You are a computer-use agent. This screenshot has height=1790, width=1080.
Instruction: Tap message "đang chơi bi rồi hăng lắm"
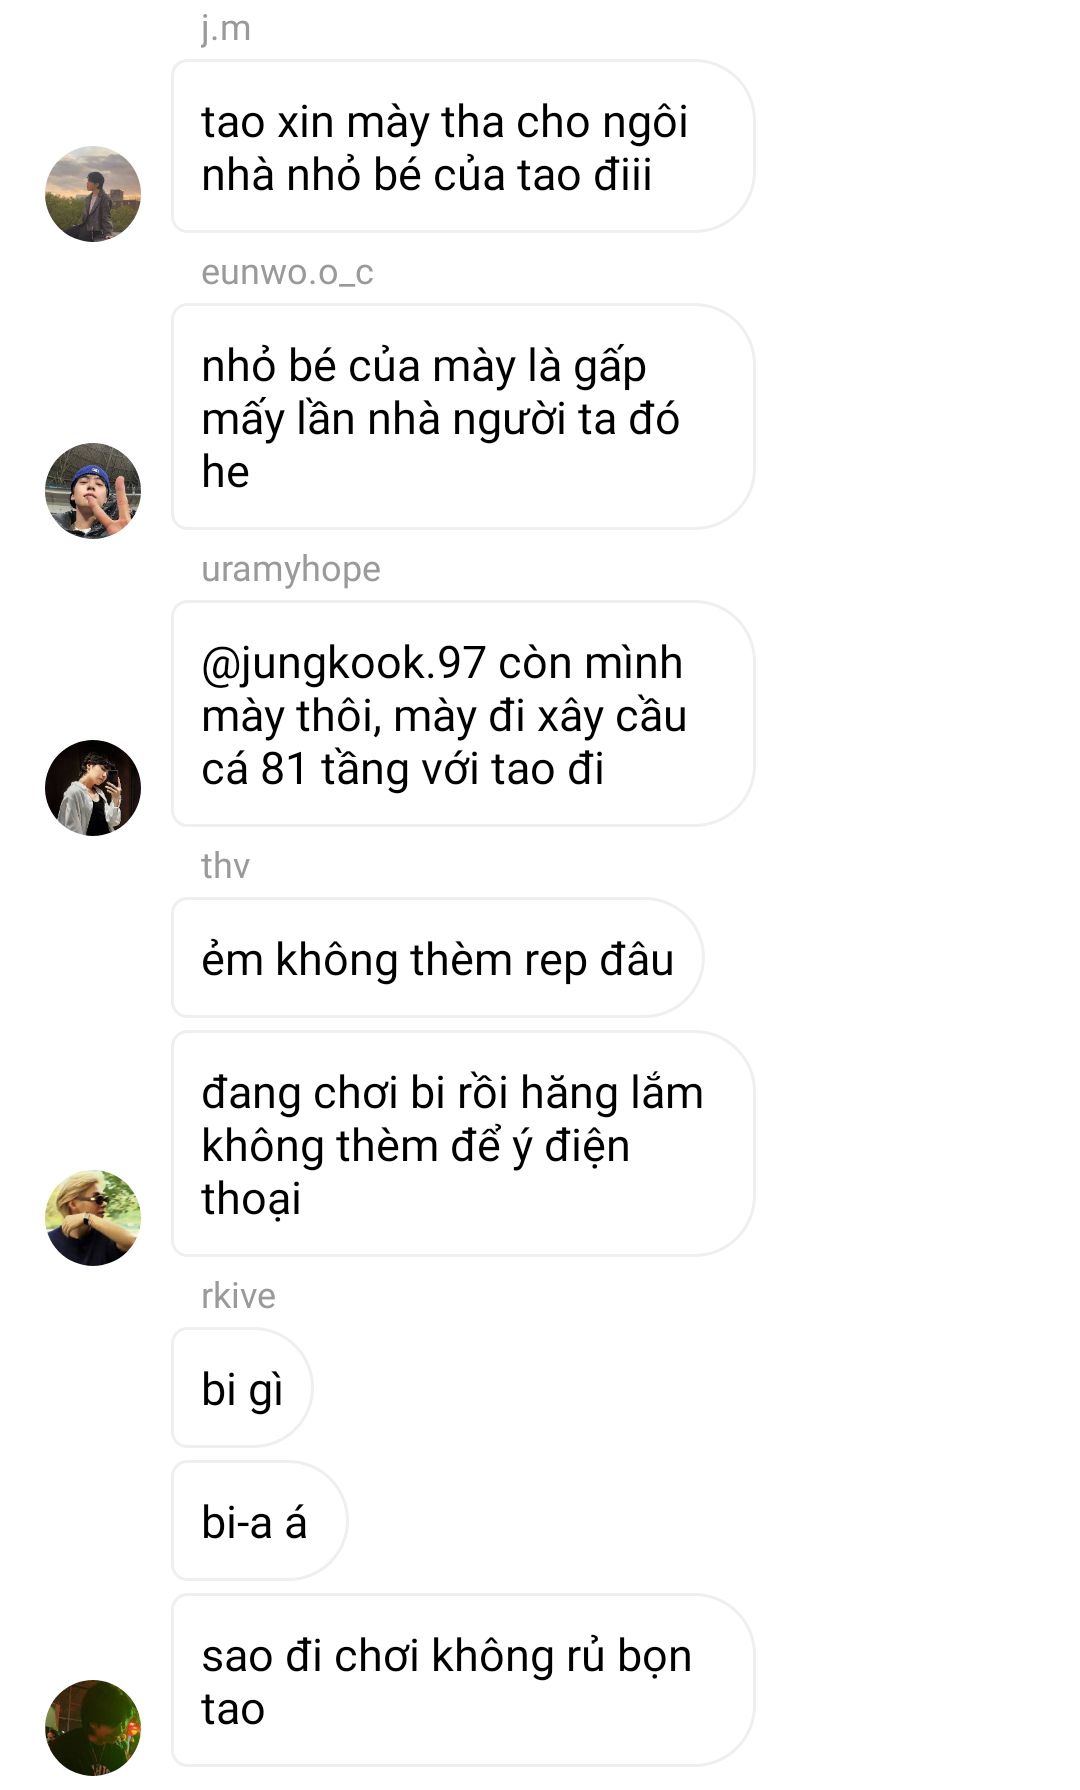462,1144
